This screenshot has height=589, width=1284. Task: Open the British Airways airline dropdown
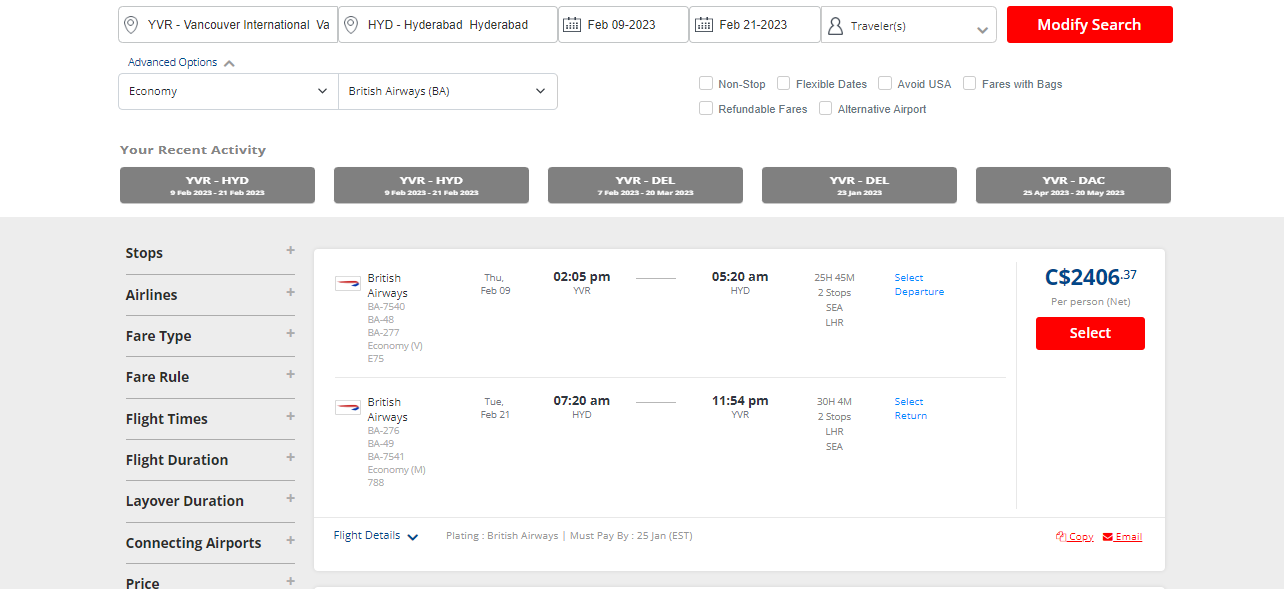point(447,91)
